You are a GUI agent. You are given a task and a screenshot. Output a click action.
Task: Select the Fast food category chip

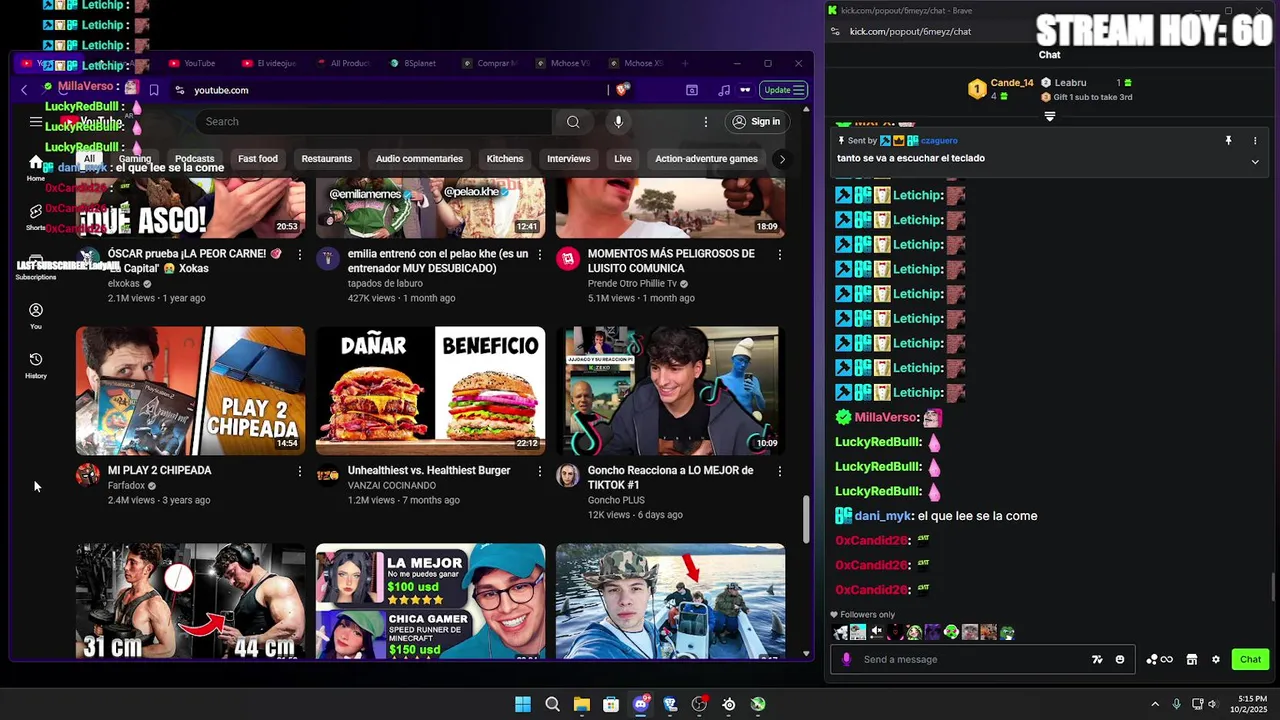pos(258,159)
